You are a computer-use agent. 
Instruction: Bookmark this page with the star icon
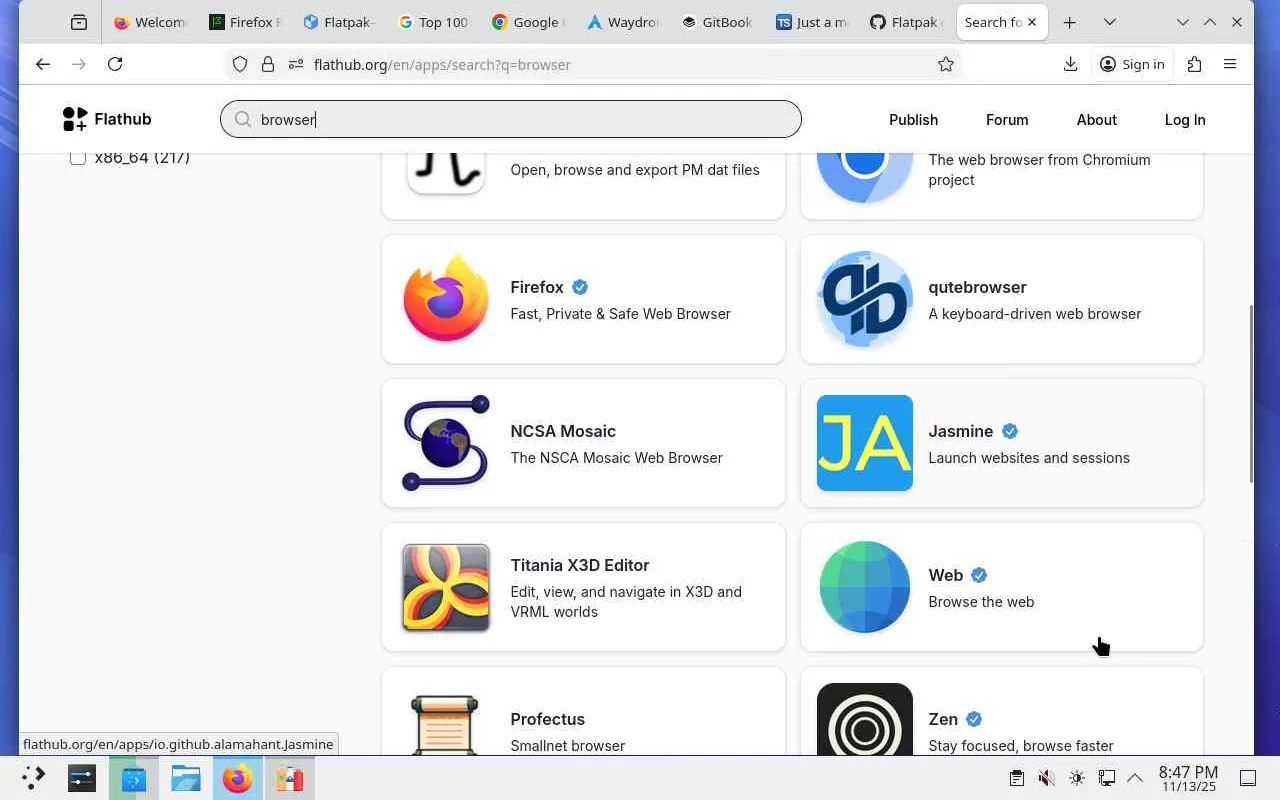click(946, 64)
